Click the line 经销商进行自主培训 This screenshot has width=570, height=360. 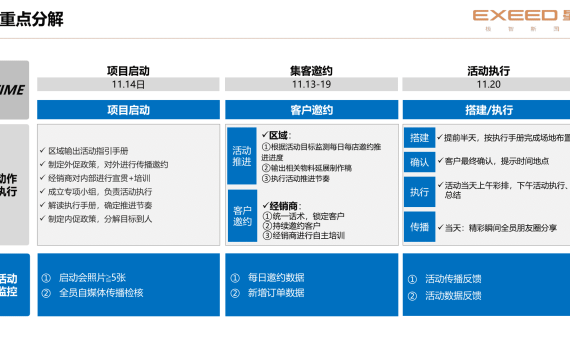click(304, 235)
